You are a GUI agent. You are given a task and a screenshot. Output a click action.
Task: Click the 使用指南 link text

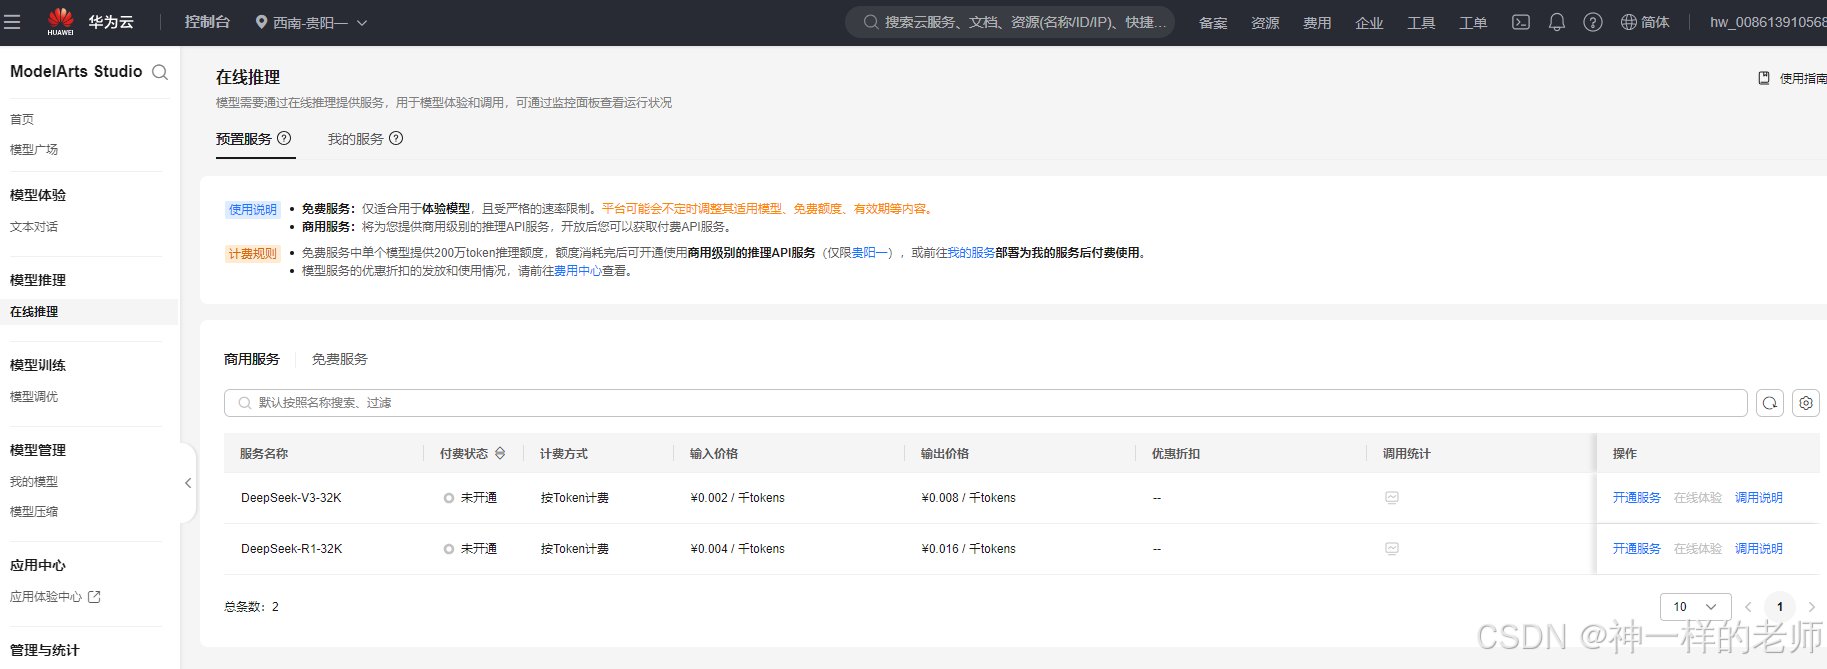click(1803, 78)
